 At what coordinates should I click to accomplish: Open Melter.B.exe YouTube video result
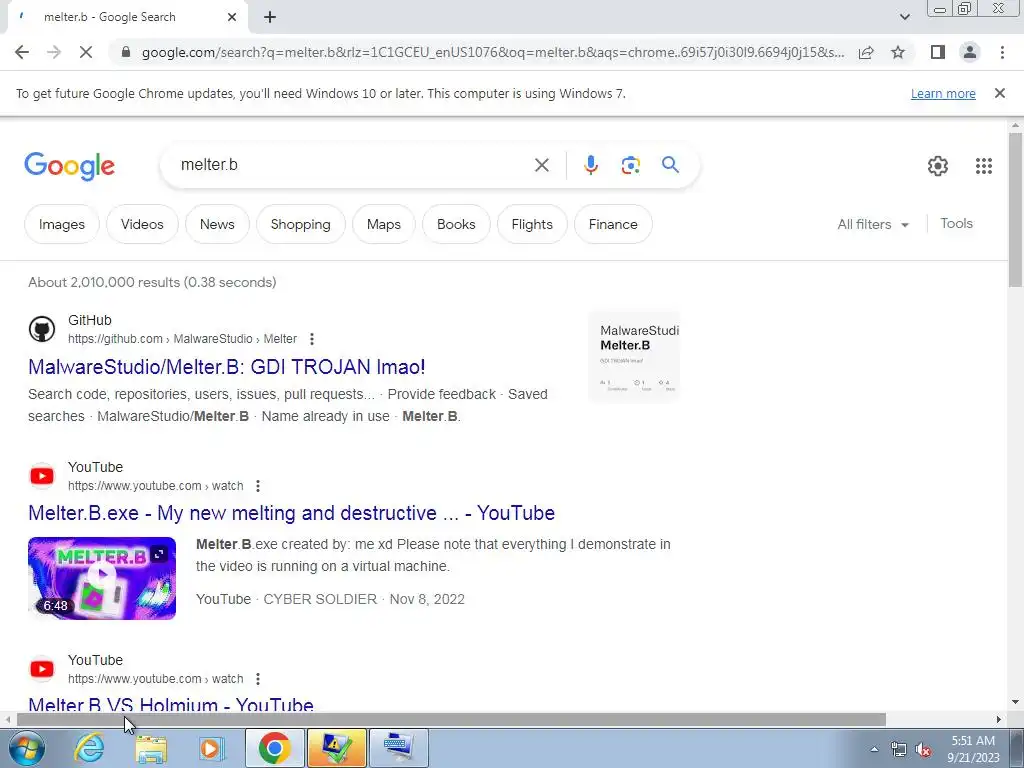[x=291, y=513]
